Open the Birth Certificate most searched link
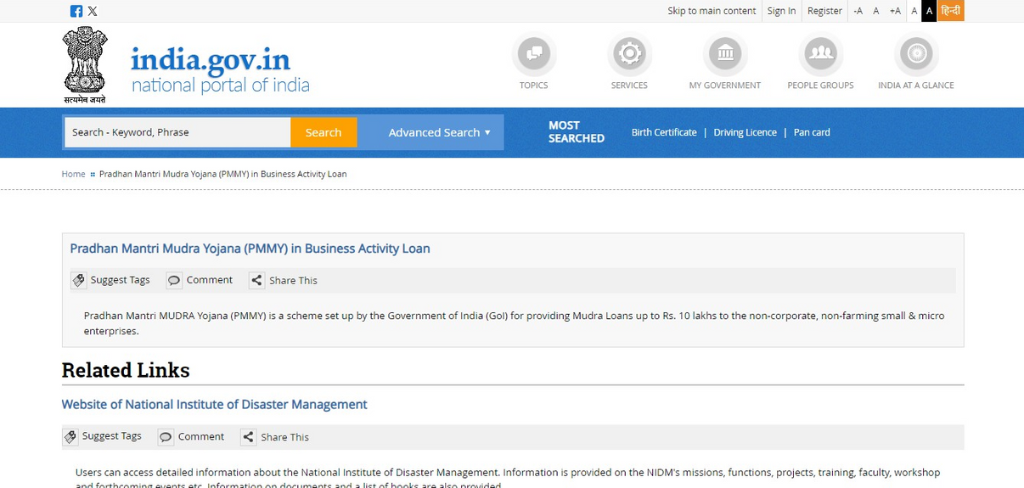Screen dimensions: 1024x488 coord(664,133)
